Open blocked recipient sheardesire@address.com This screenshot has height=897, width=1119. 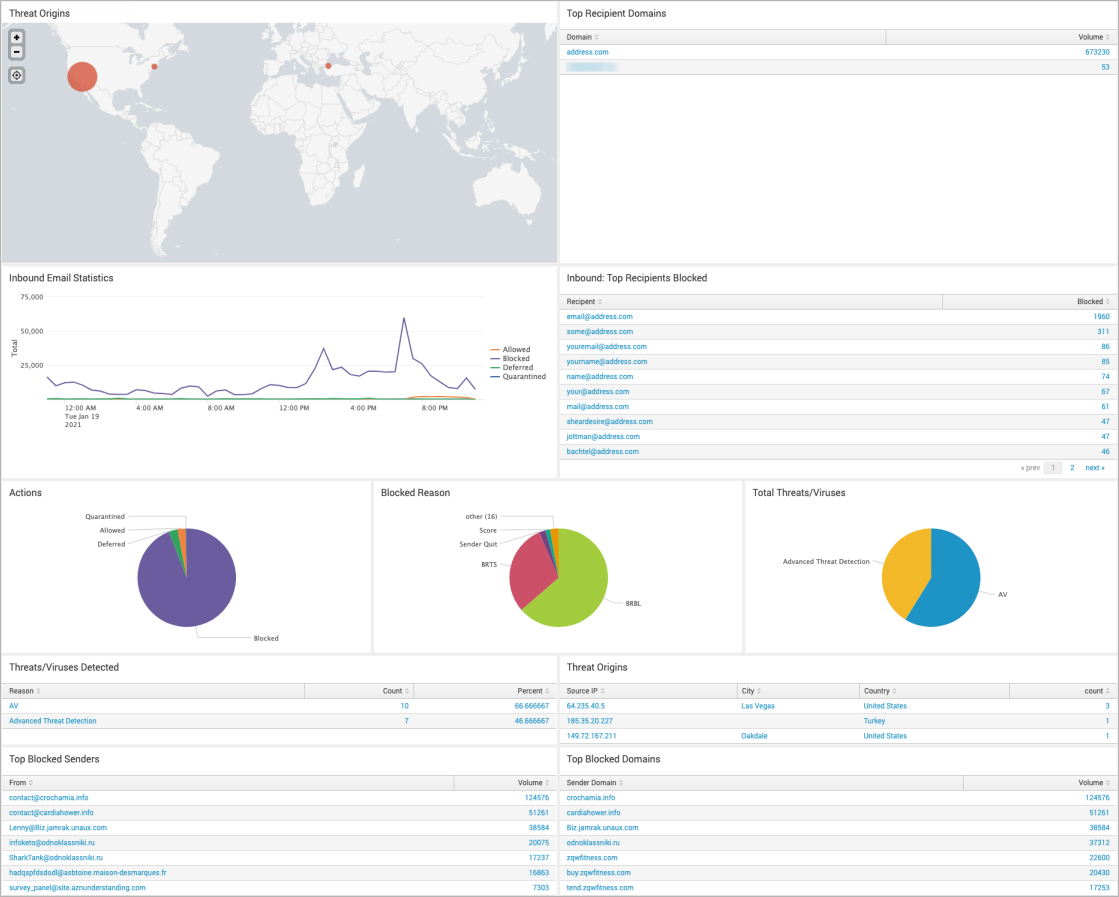609,422
